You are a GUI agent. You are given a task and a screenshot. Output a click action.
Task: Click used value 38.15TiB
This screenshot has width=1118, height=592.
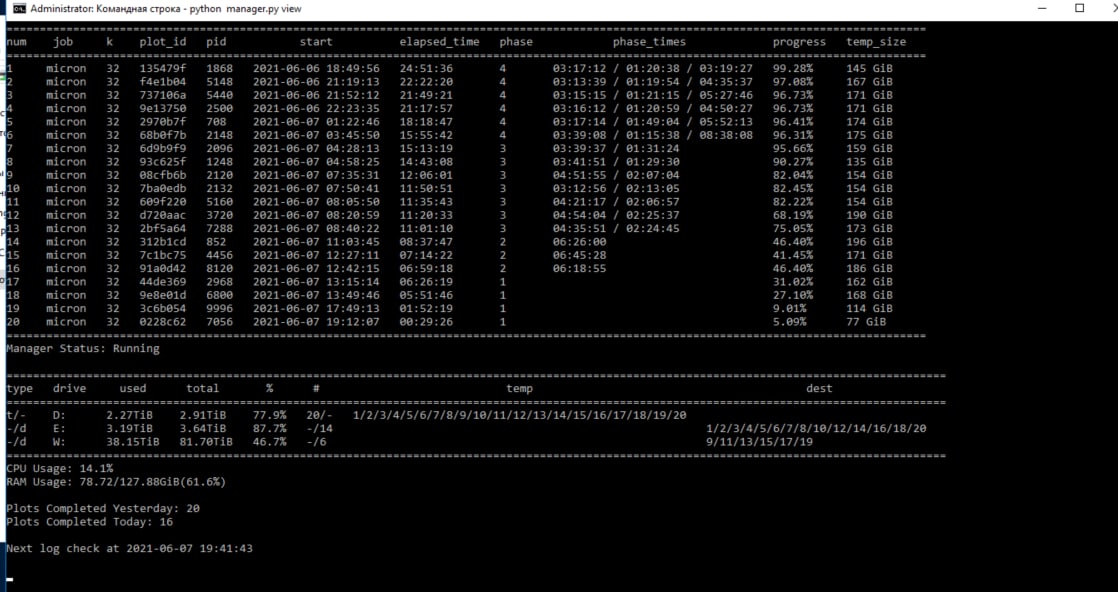[x=133, y=442]
